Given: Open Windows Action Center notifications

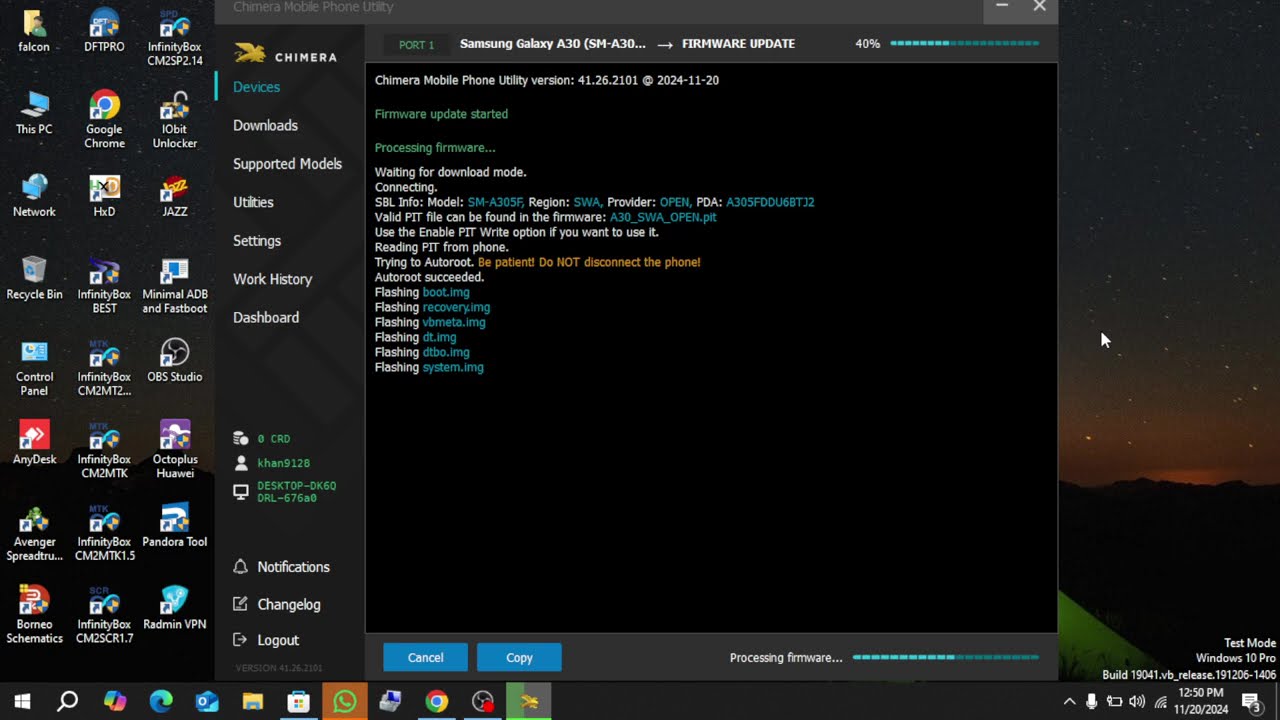Looking at the screenshot, I should (1251, 701).
